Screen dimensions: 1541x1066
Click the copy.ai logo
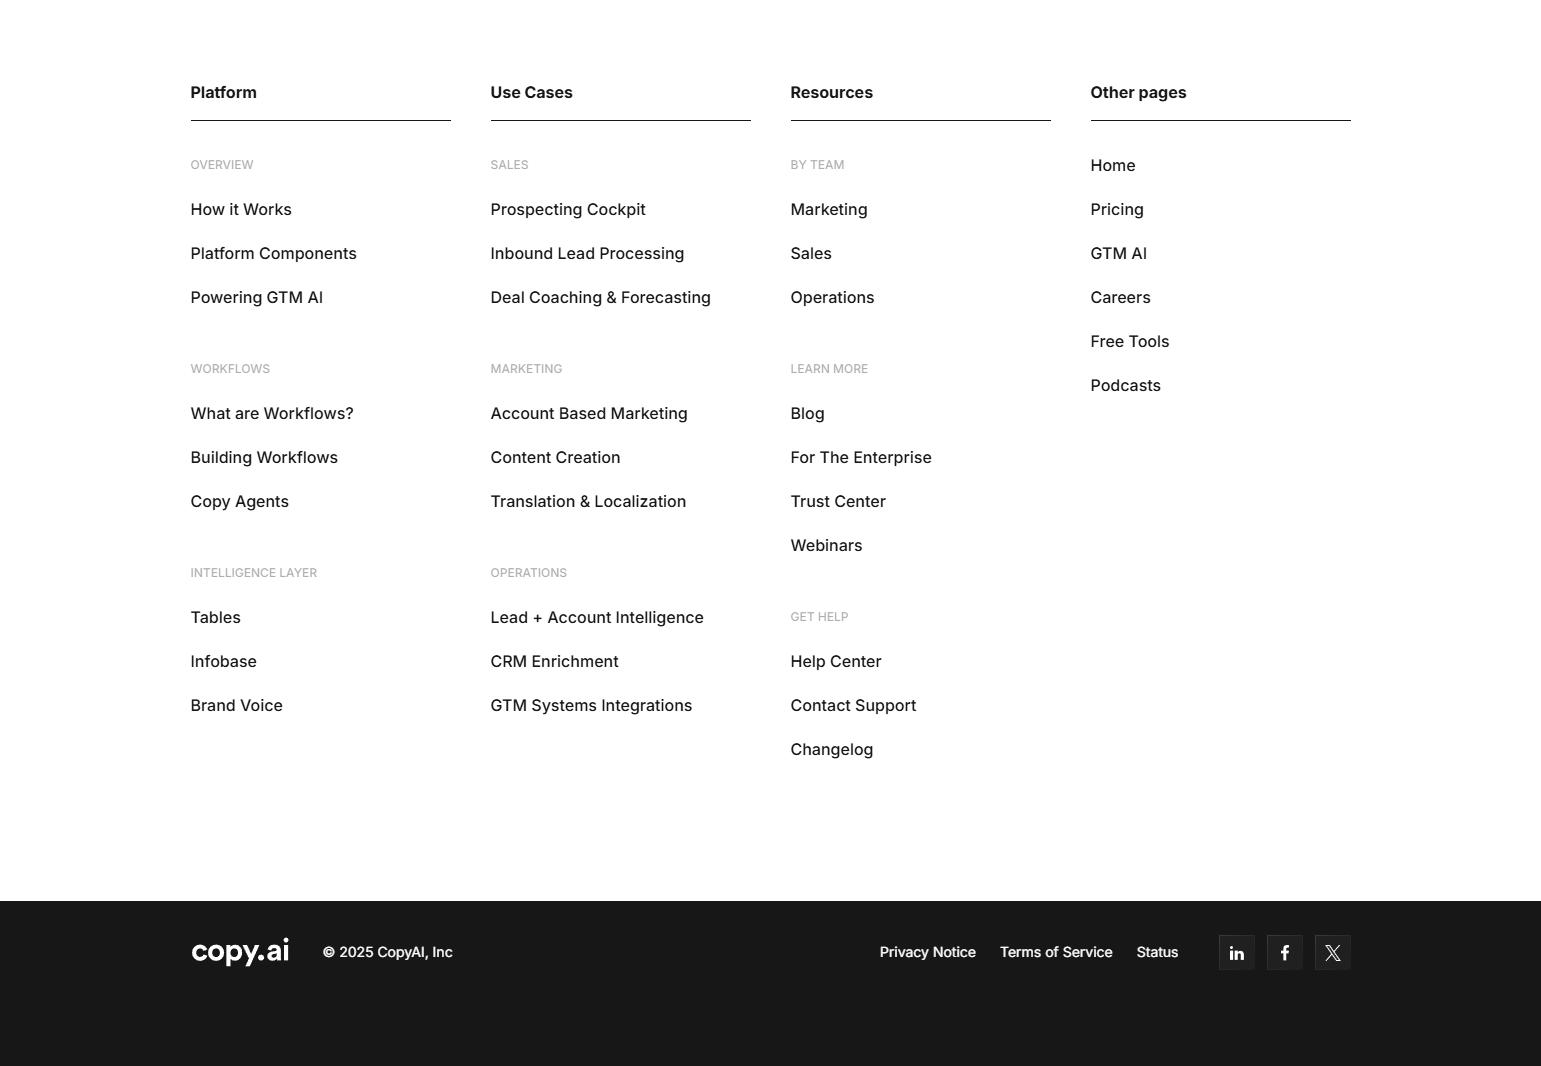239,951
